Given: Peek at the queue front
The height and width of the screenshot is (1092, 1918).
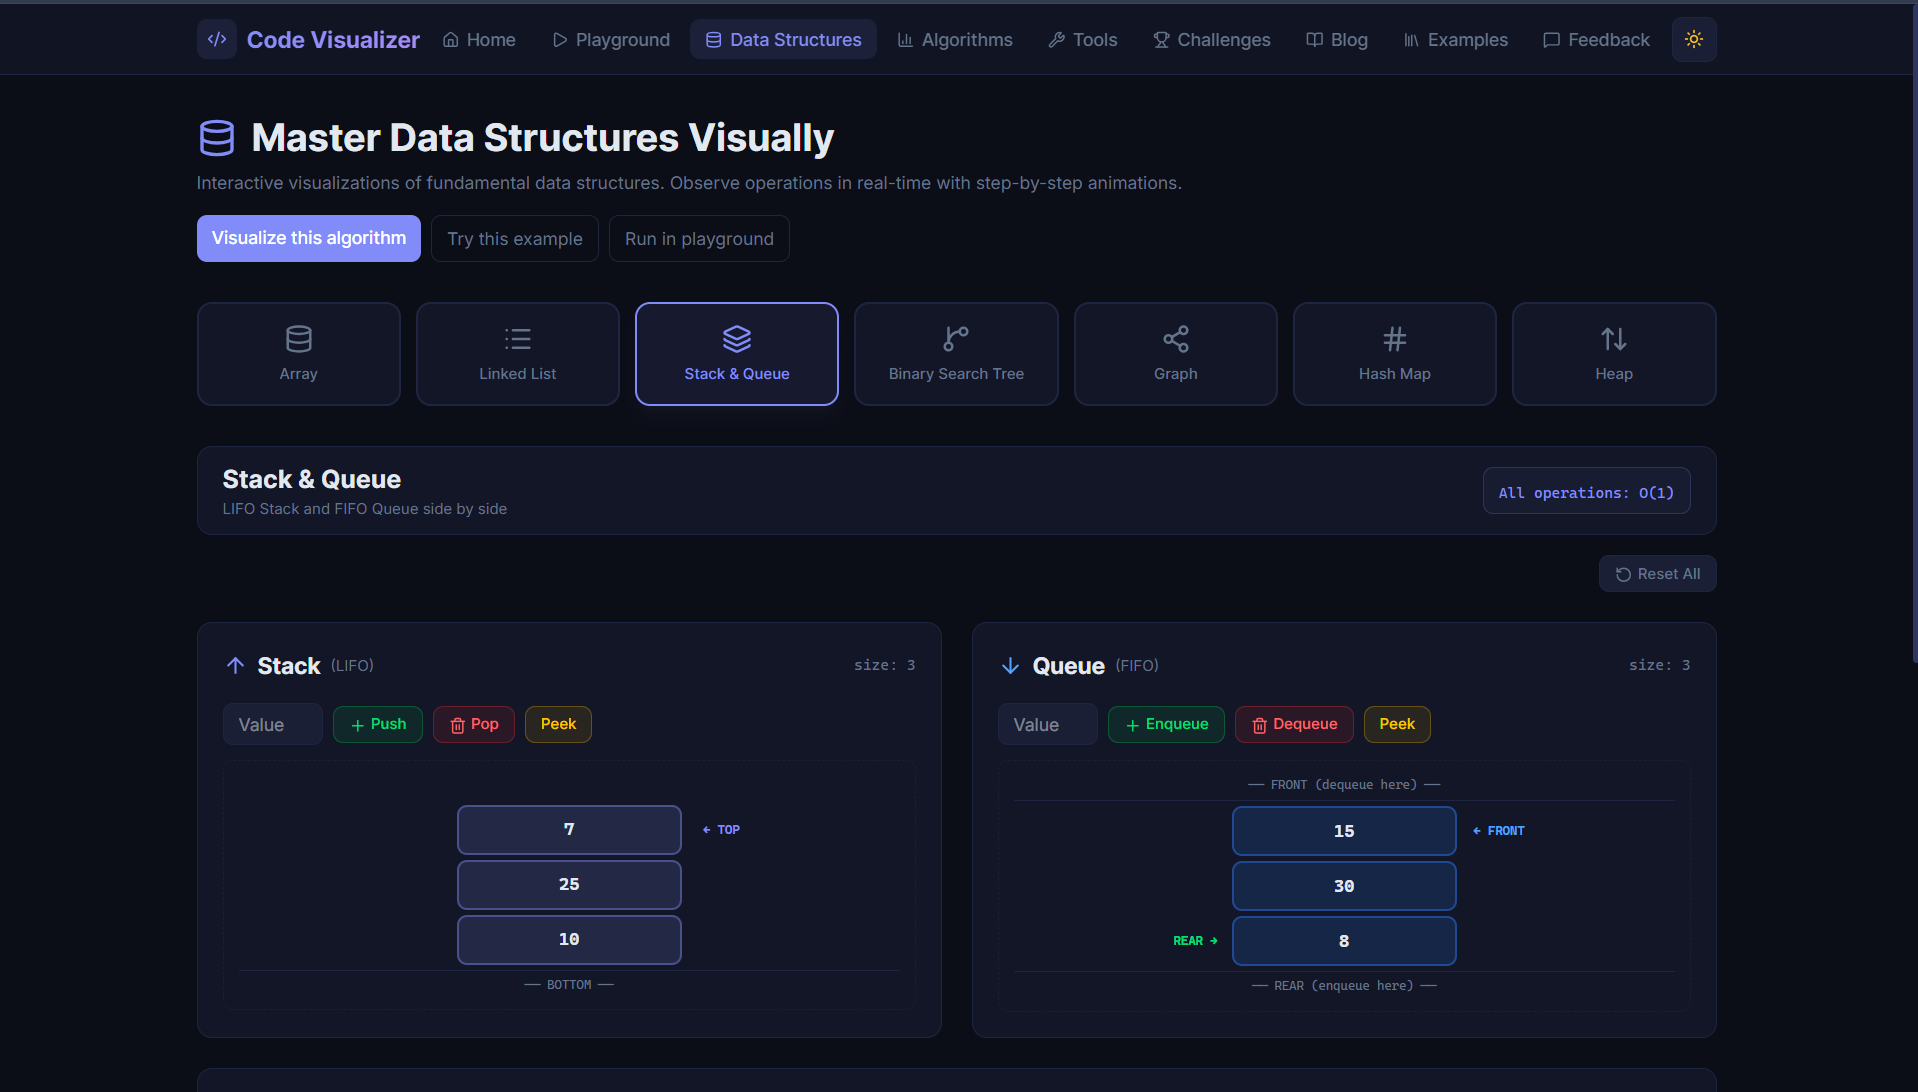Looking at the screenshot, I should (x=1397, y=724).
